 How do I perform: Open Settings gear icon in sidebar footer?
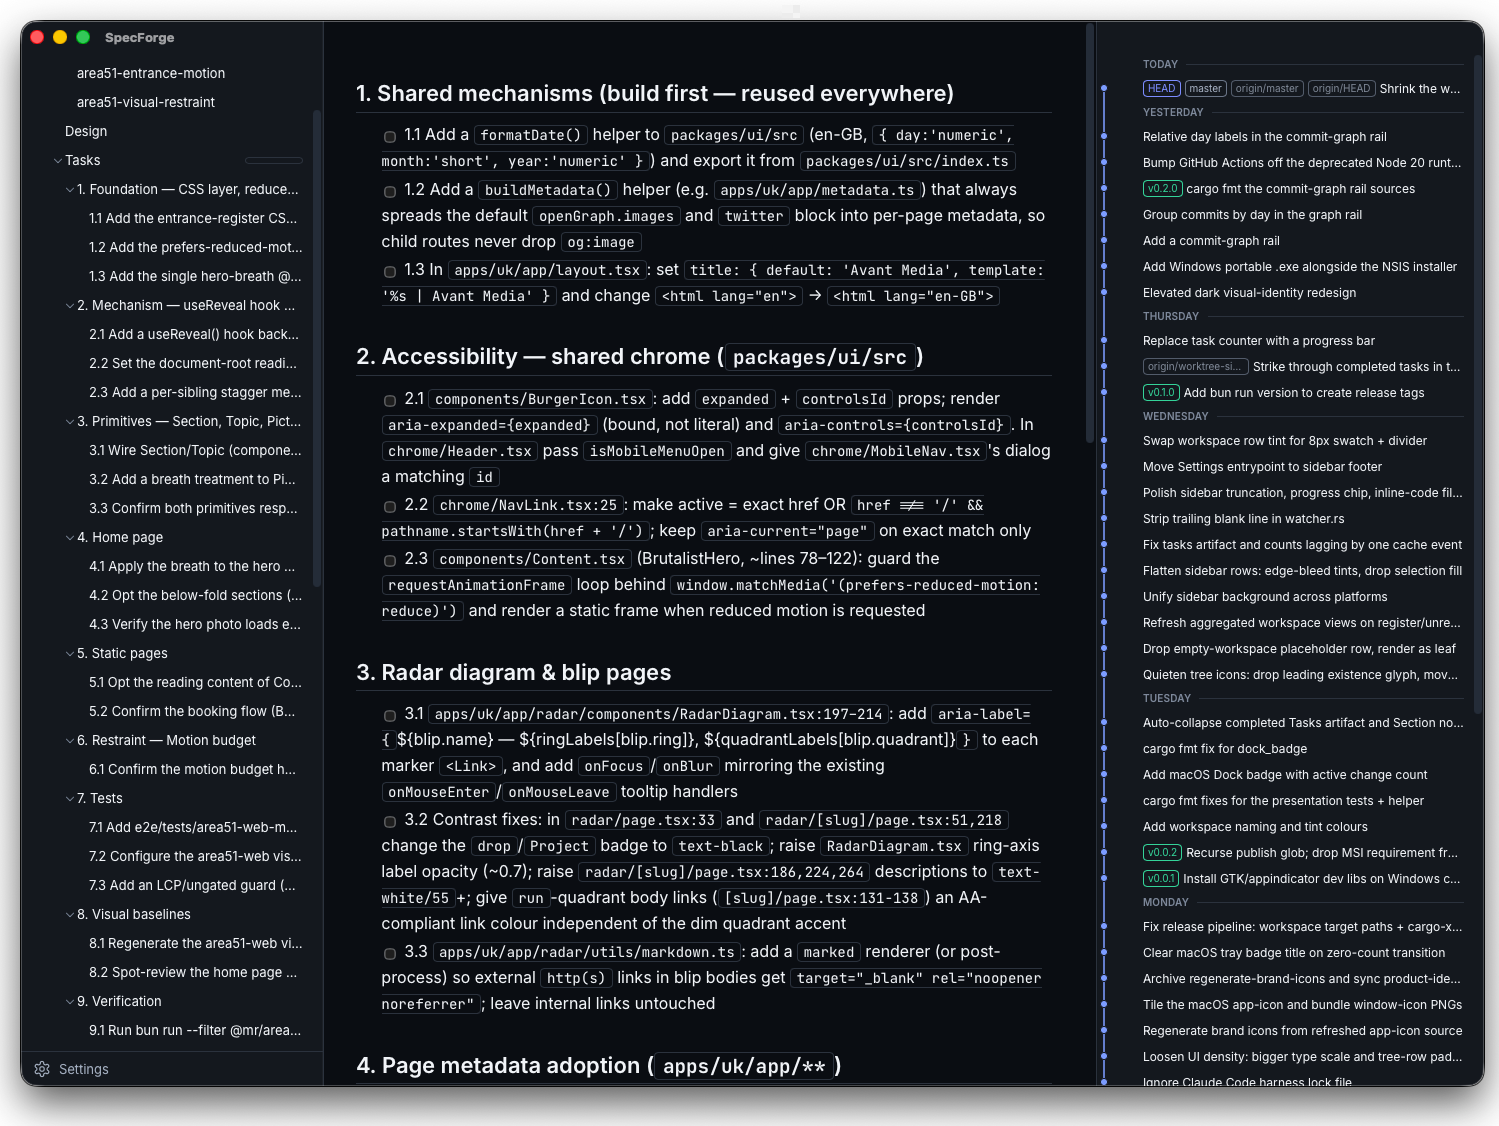pyautogui.click(x=42, y=1069)
